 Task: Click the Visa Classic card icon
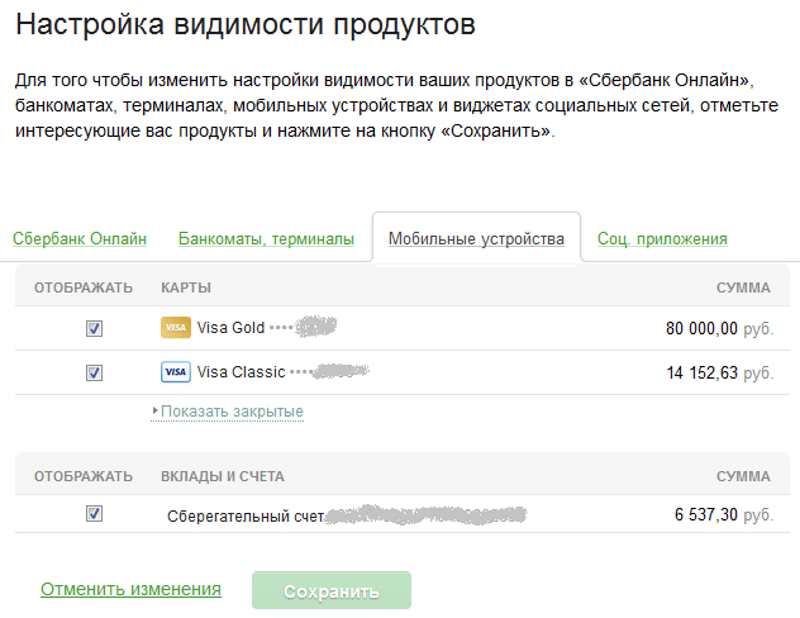[176, 372]
